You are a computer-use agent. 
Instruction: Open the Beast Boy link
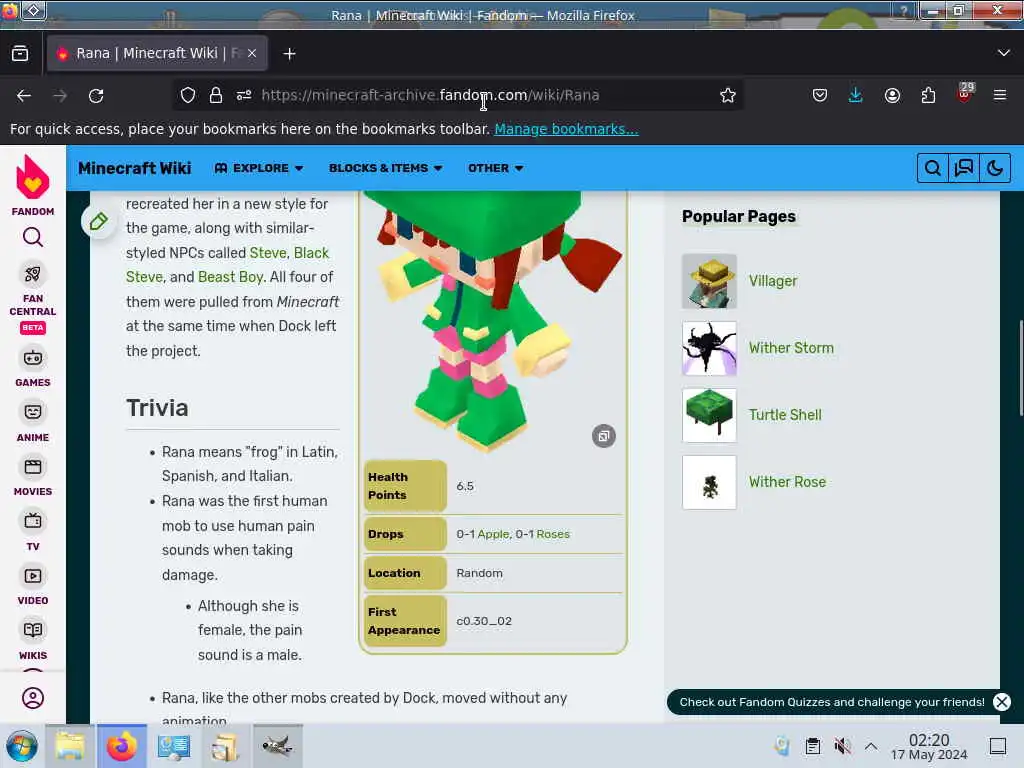[x=231, y=277]
